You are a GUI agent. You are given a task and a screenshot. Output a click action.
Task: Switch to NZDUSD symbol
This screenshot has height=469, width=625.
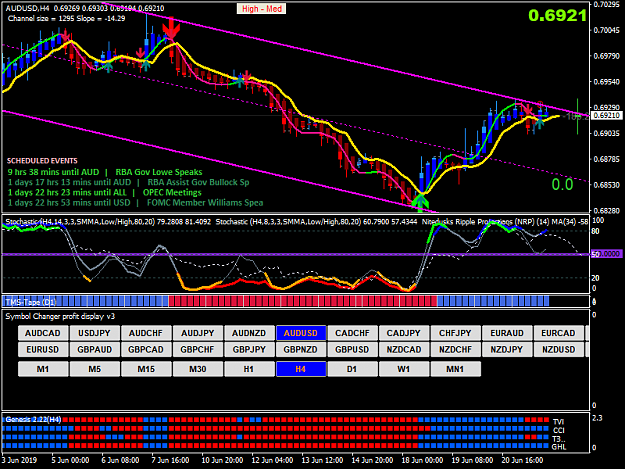tap(558, 350)
